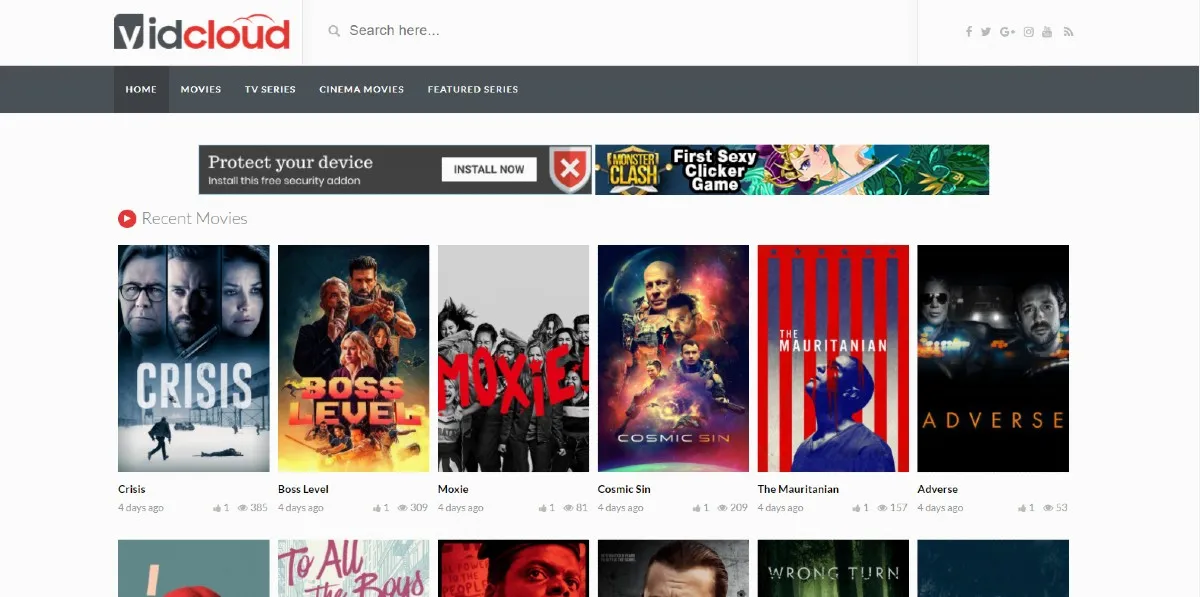The width and height of the screenshot is (1200, 597).
Task: Click the thumbs-up icon under Crisis
Action: pyautogui.click(x=216, y=508)
